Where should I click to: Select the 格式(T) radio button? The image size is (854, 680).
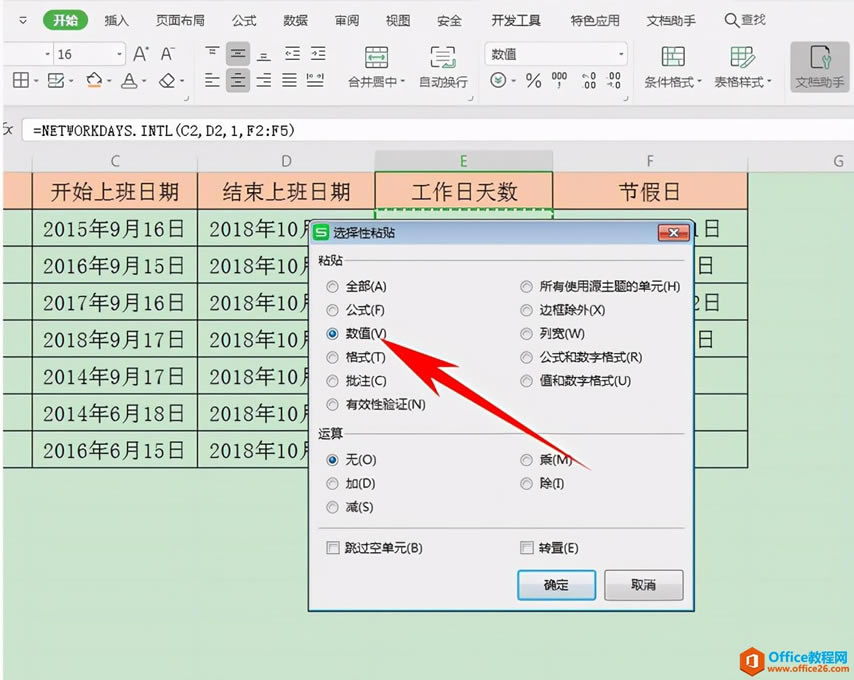coord(332,357)
